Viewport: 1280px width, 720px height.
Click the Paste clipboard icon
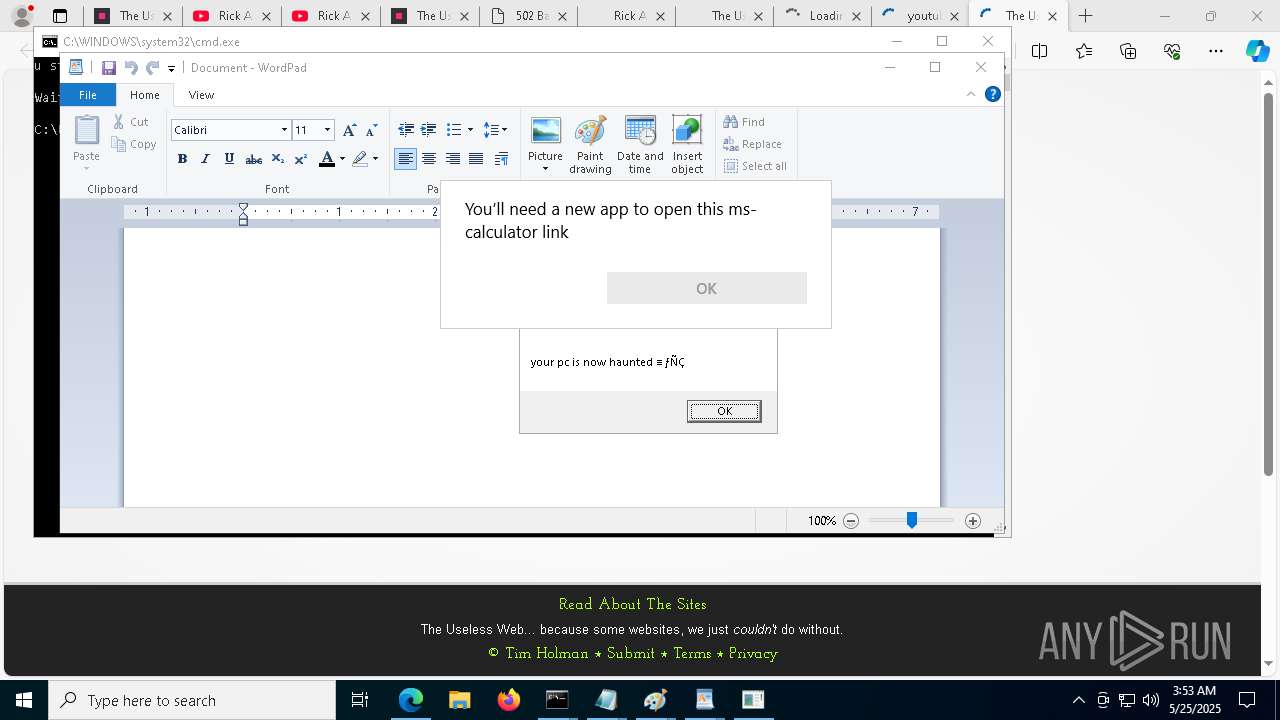click(87, 130)
